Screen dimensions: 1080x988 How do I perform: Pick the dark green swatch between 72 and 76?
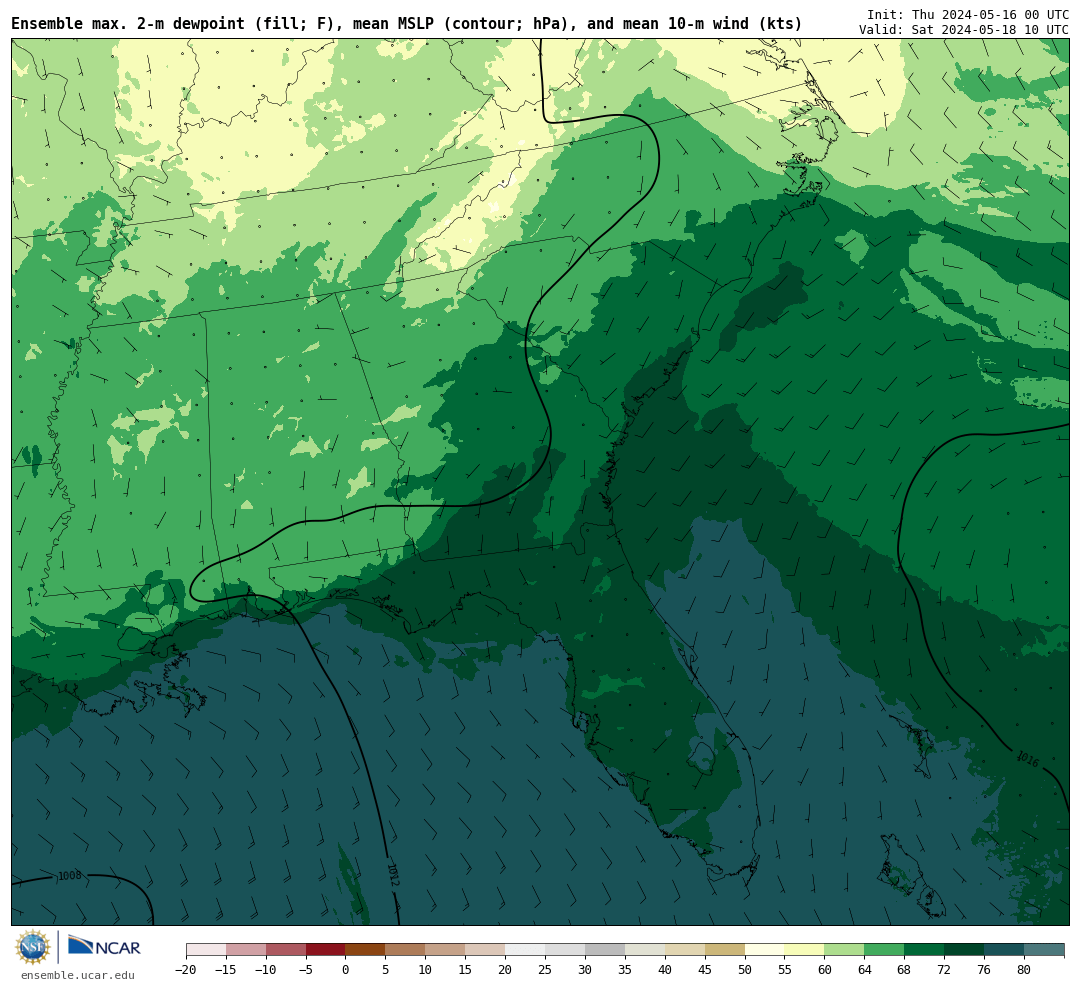[965, 950]
